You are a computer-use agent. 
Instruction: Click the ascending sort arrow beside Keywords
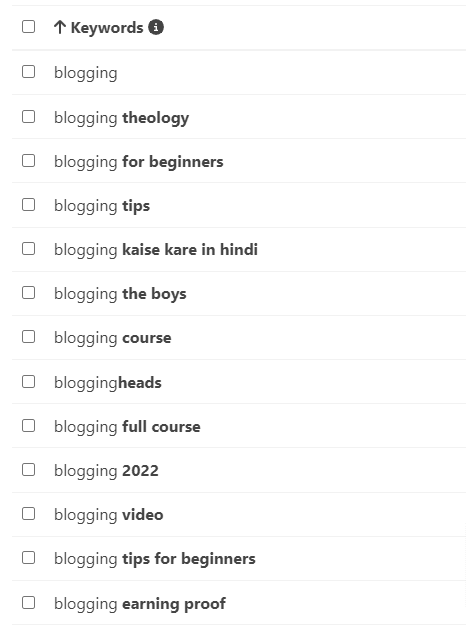[x=60, y=27]
